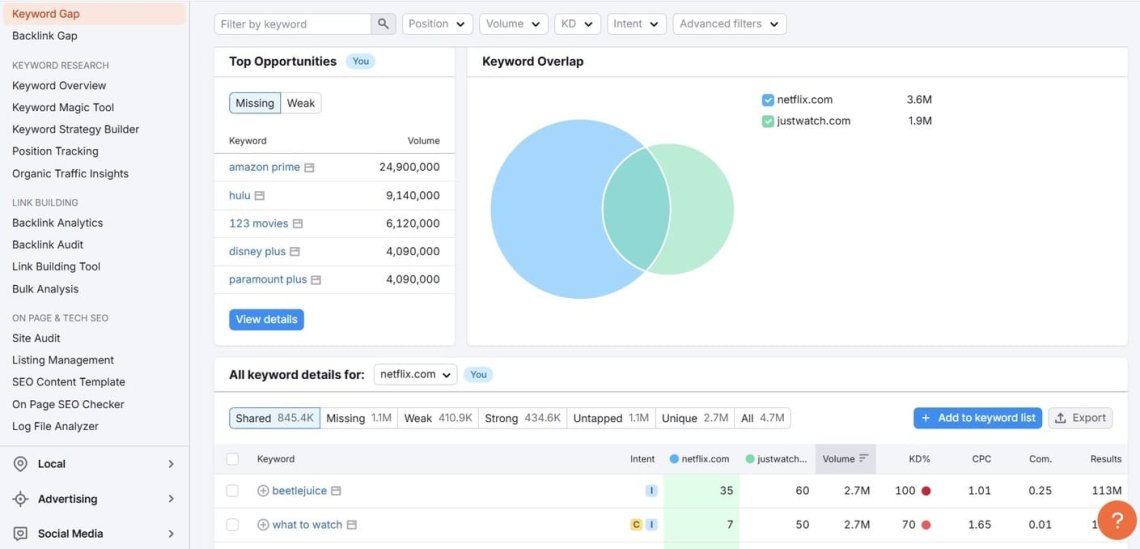Open the Intent filter dropdown
This screenshot has width=1140, height=549.
637,24
